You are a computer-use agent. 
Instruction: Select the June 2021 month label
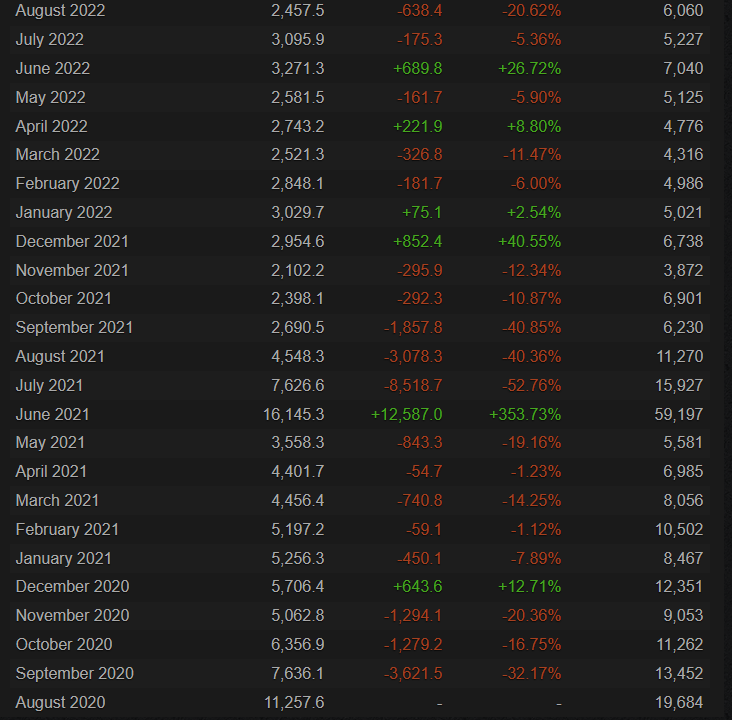(x=52, y=414)
